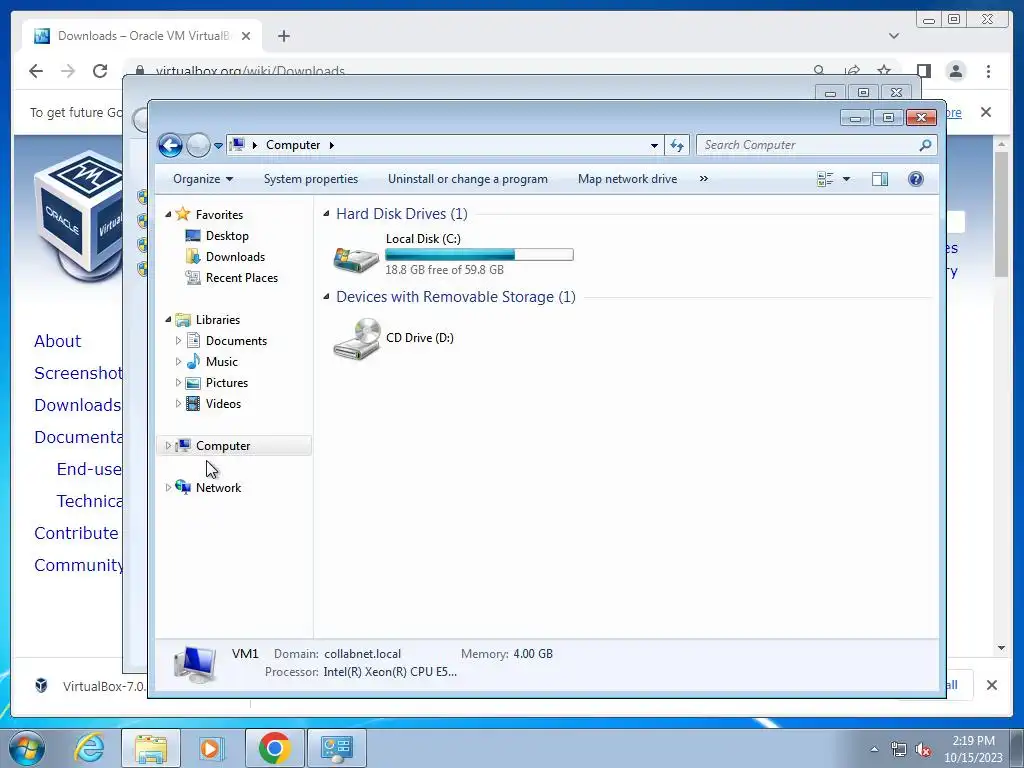Open recent pages dropdown next to forward arrow

218,146
